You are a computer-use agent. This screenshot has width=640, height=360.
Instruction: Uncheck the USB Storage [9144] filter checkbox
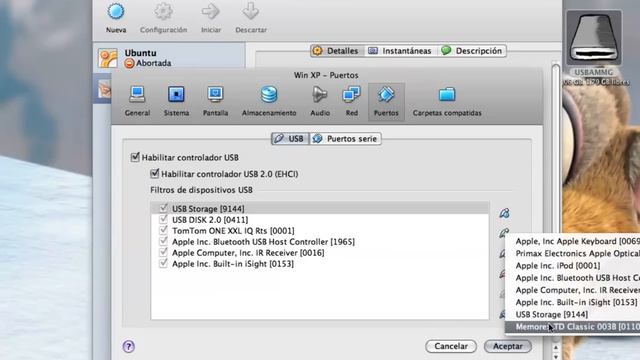[x=164, y=208]
